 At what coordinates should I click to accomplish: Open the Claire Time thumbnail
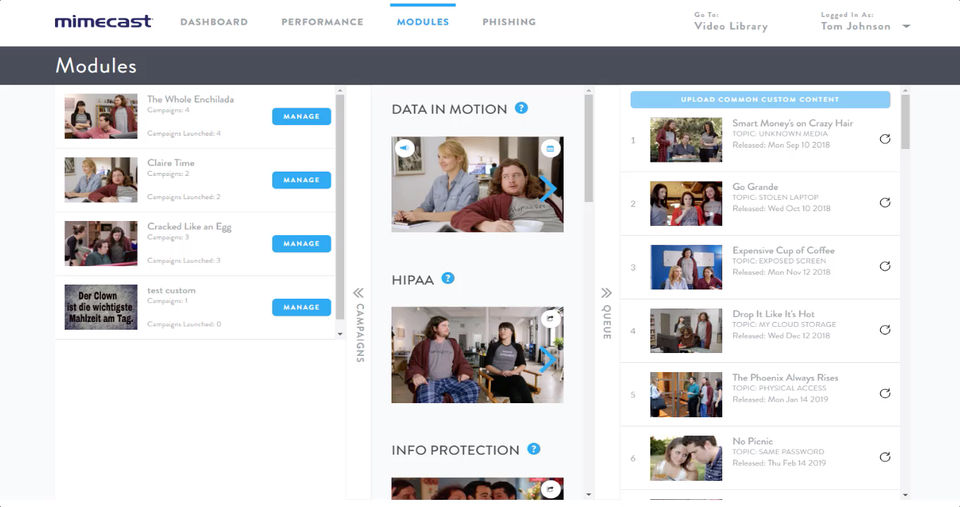[101, 180]
